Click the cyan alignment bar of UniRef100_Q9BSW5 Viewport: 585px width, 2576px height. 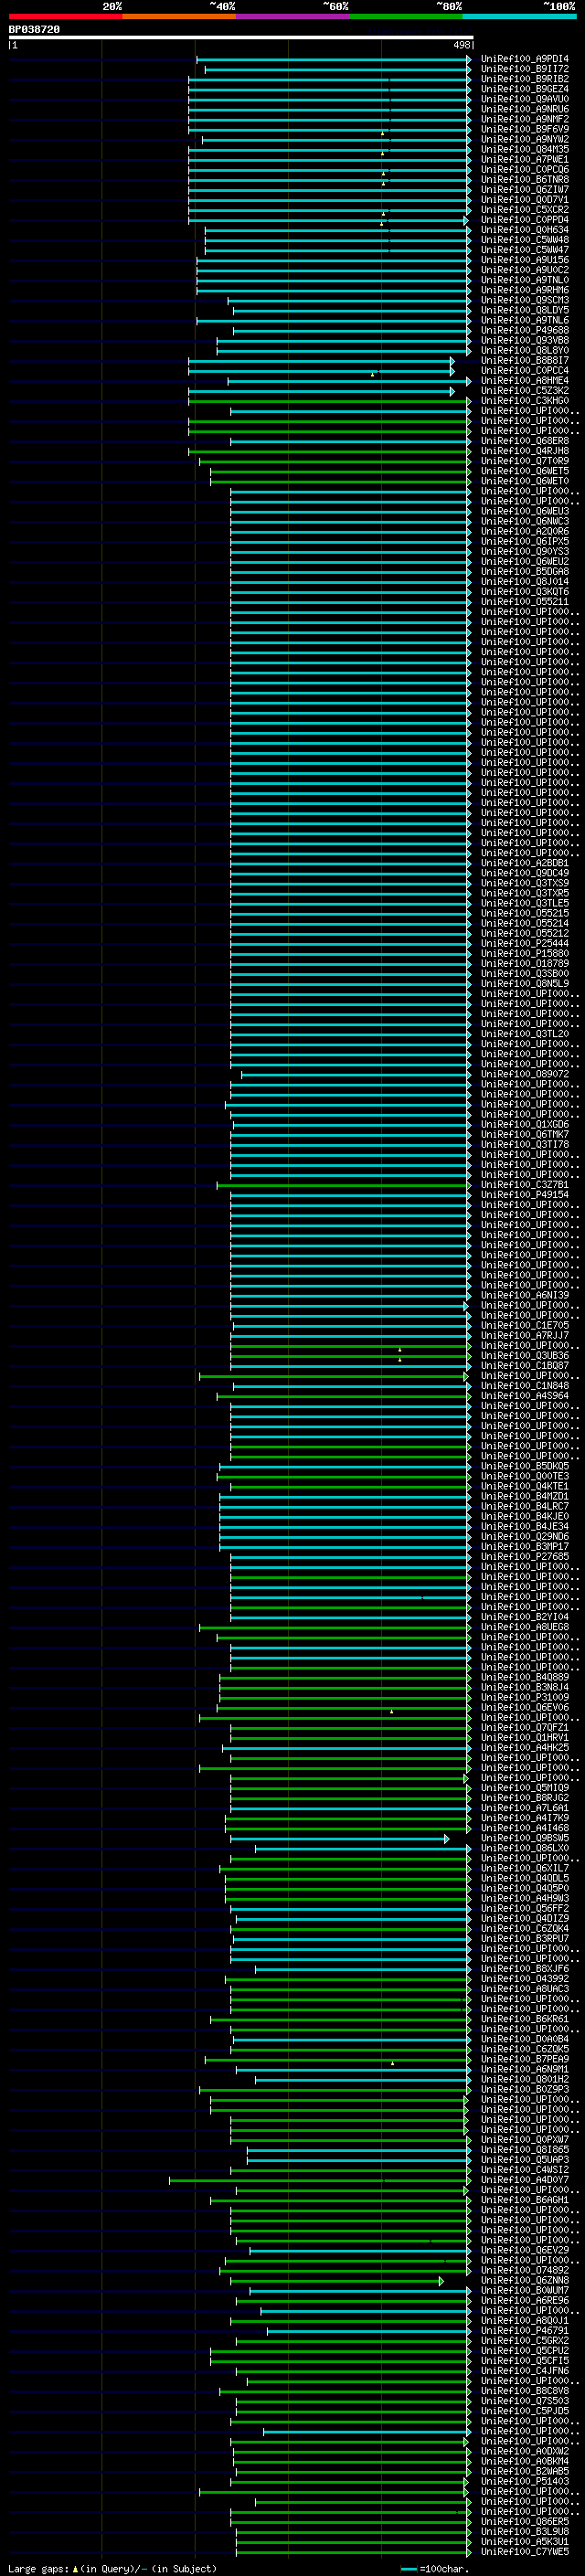coord(339,1839)
